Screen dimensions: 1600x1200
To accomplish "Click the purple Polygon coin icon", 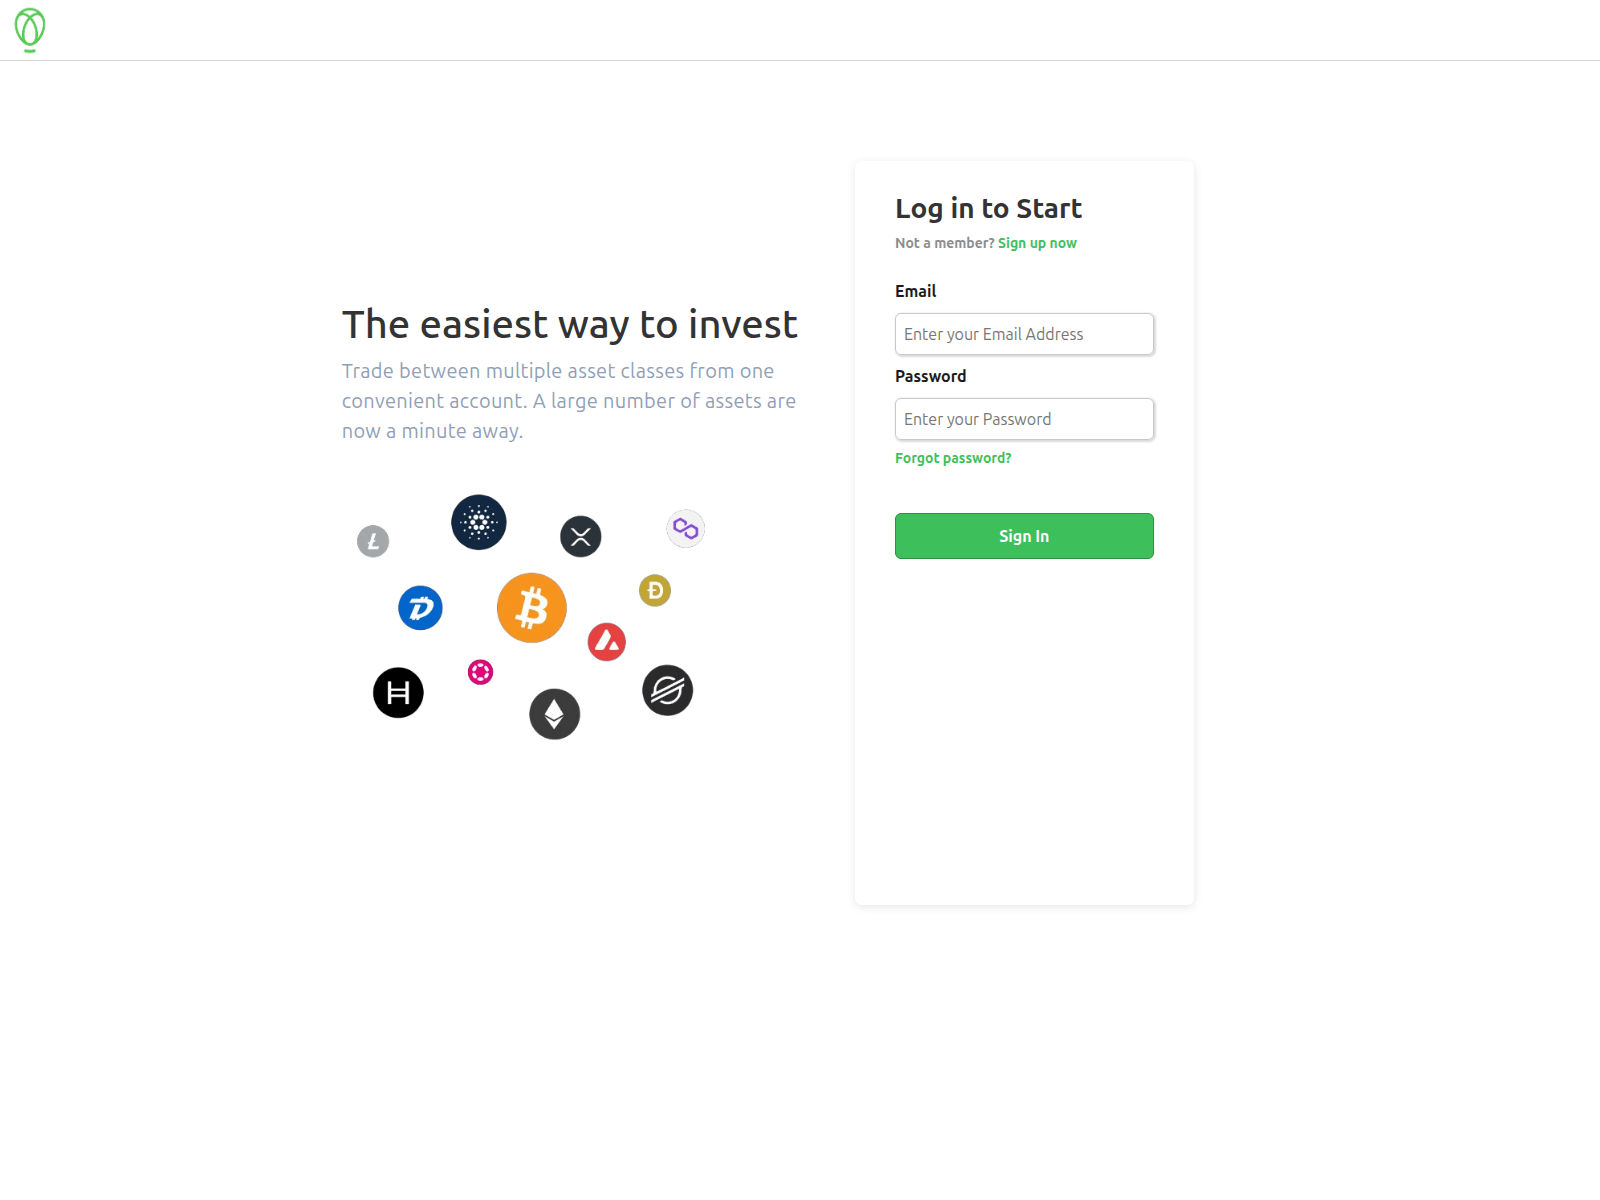I will pyautogui.click(x=686, y=528).
